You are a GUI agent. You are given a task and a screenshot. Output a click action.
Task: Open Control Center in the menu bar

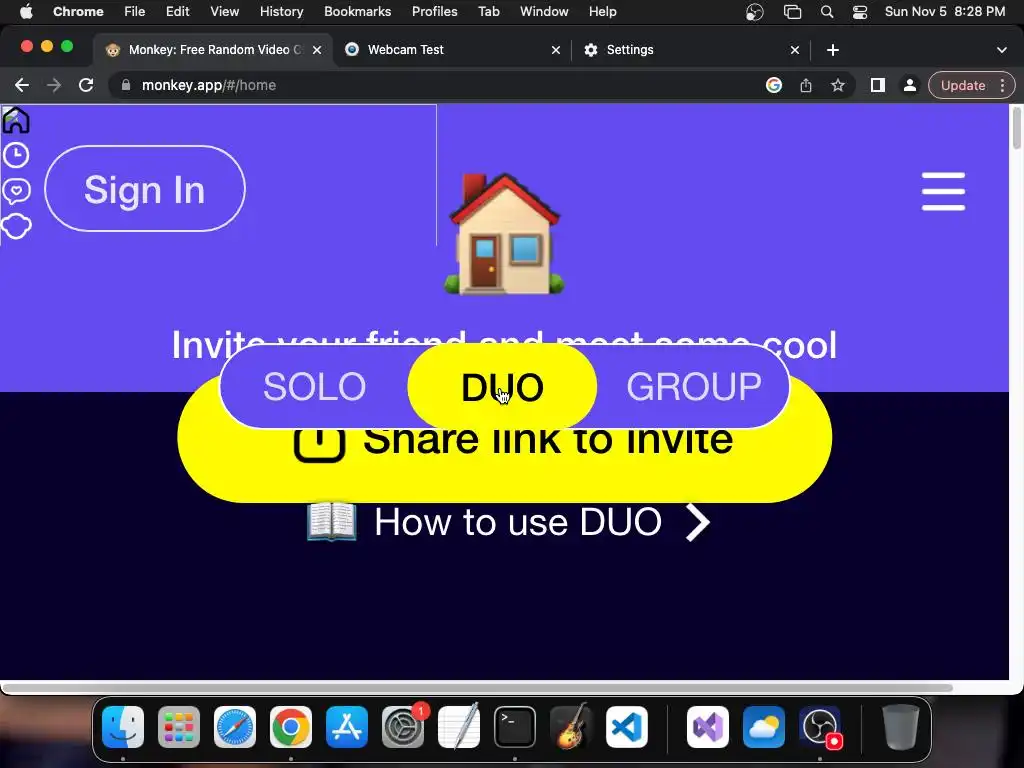pyautogui.click(x=860, y=12)
